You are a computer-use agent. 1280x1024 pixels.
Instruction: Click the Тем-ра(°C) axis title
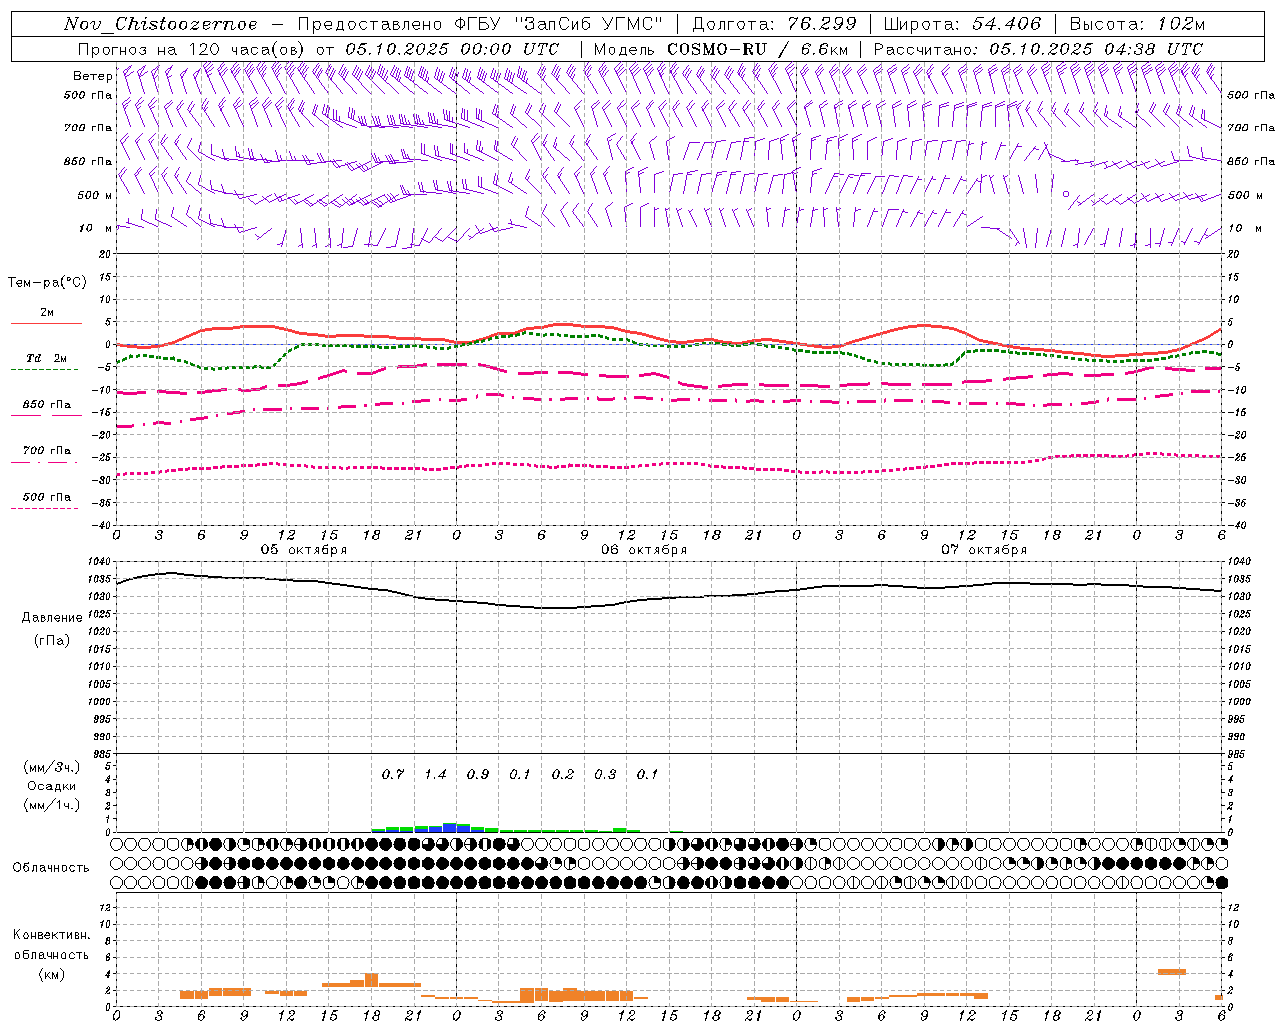tap(47, 282)
